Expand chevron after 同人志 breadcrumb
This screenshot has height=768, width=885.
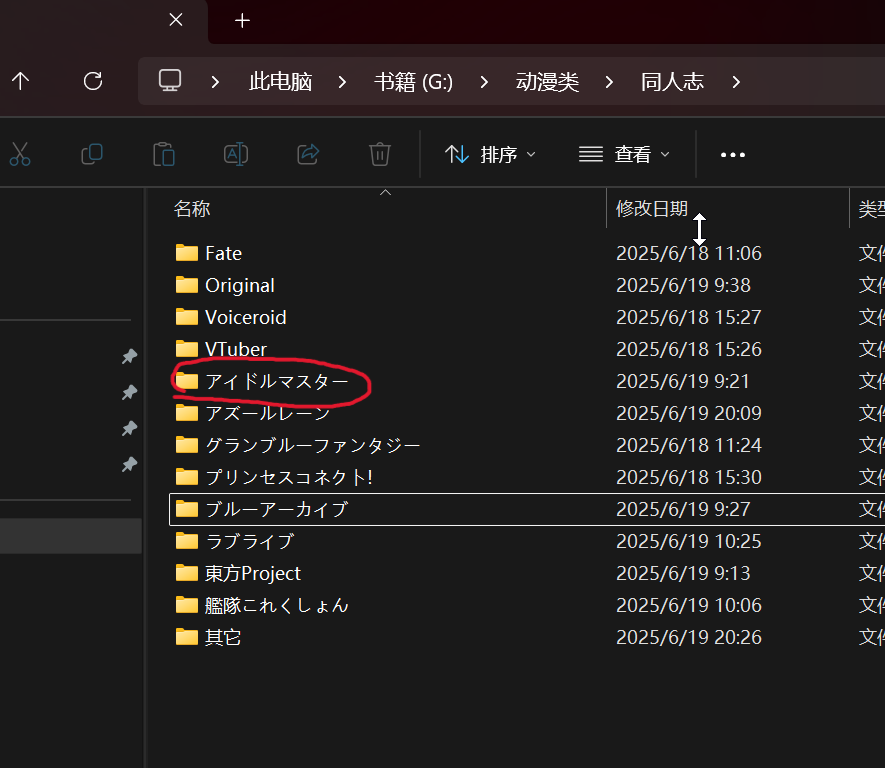[736, 82]
